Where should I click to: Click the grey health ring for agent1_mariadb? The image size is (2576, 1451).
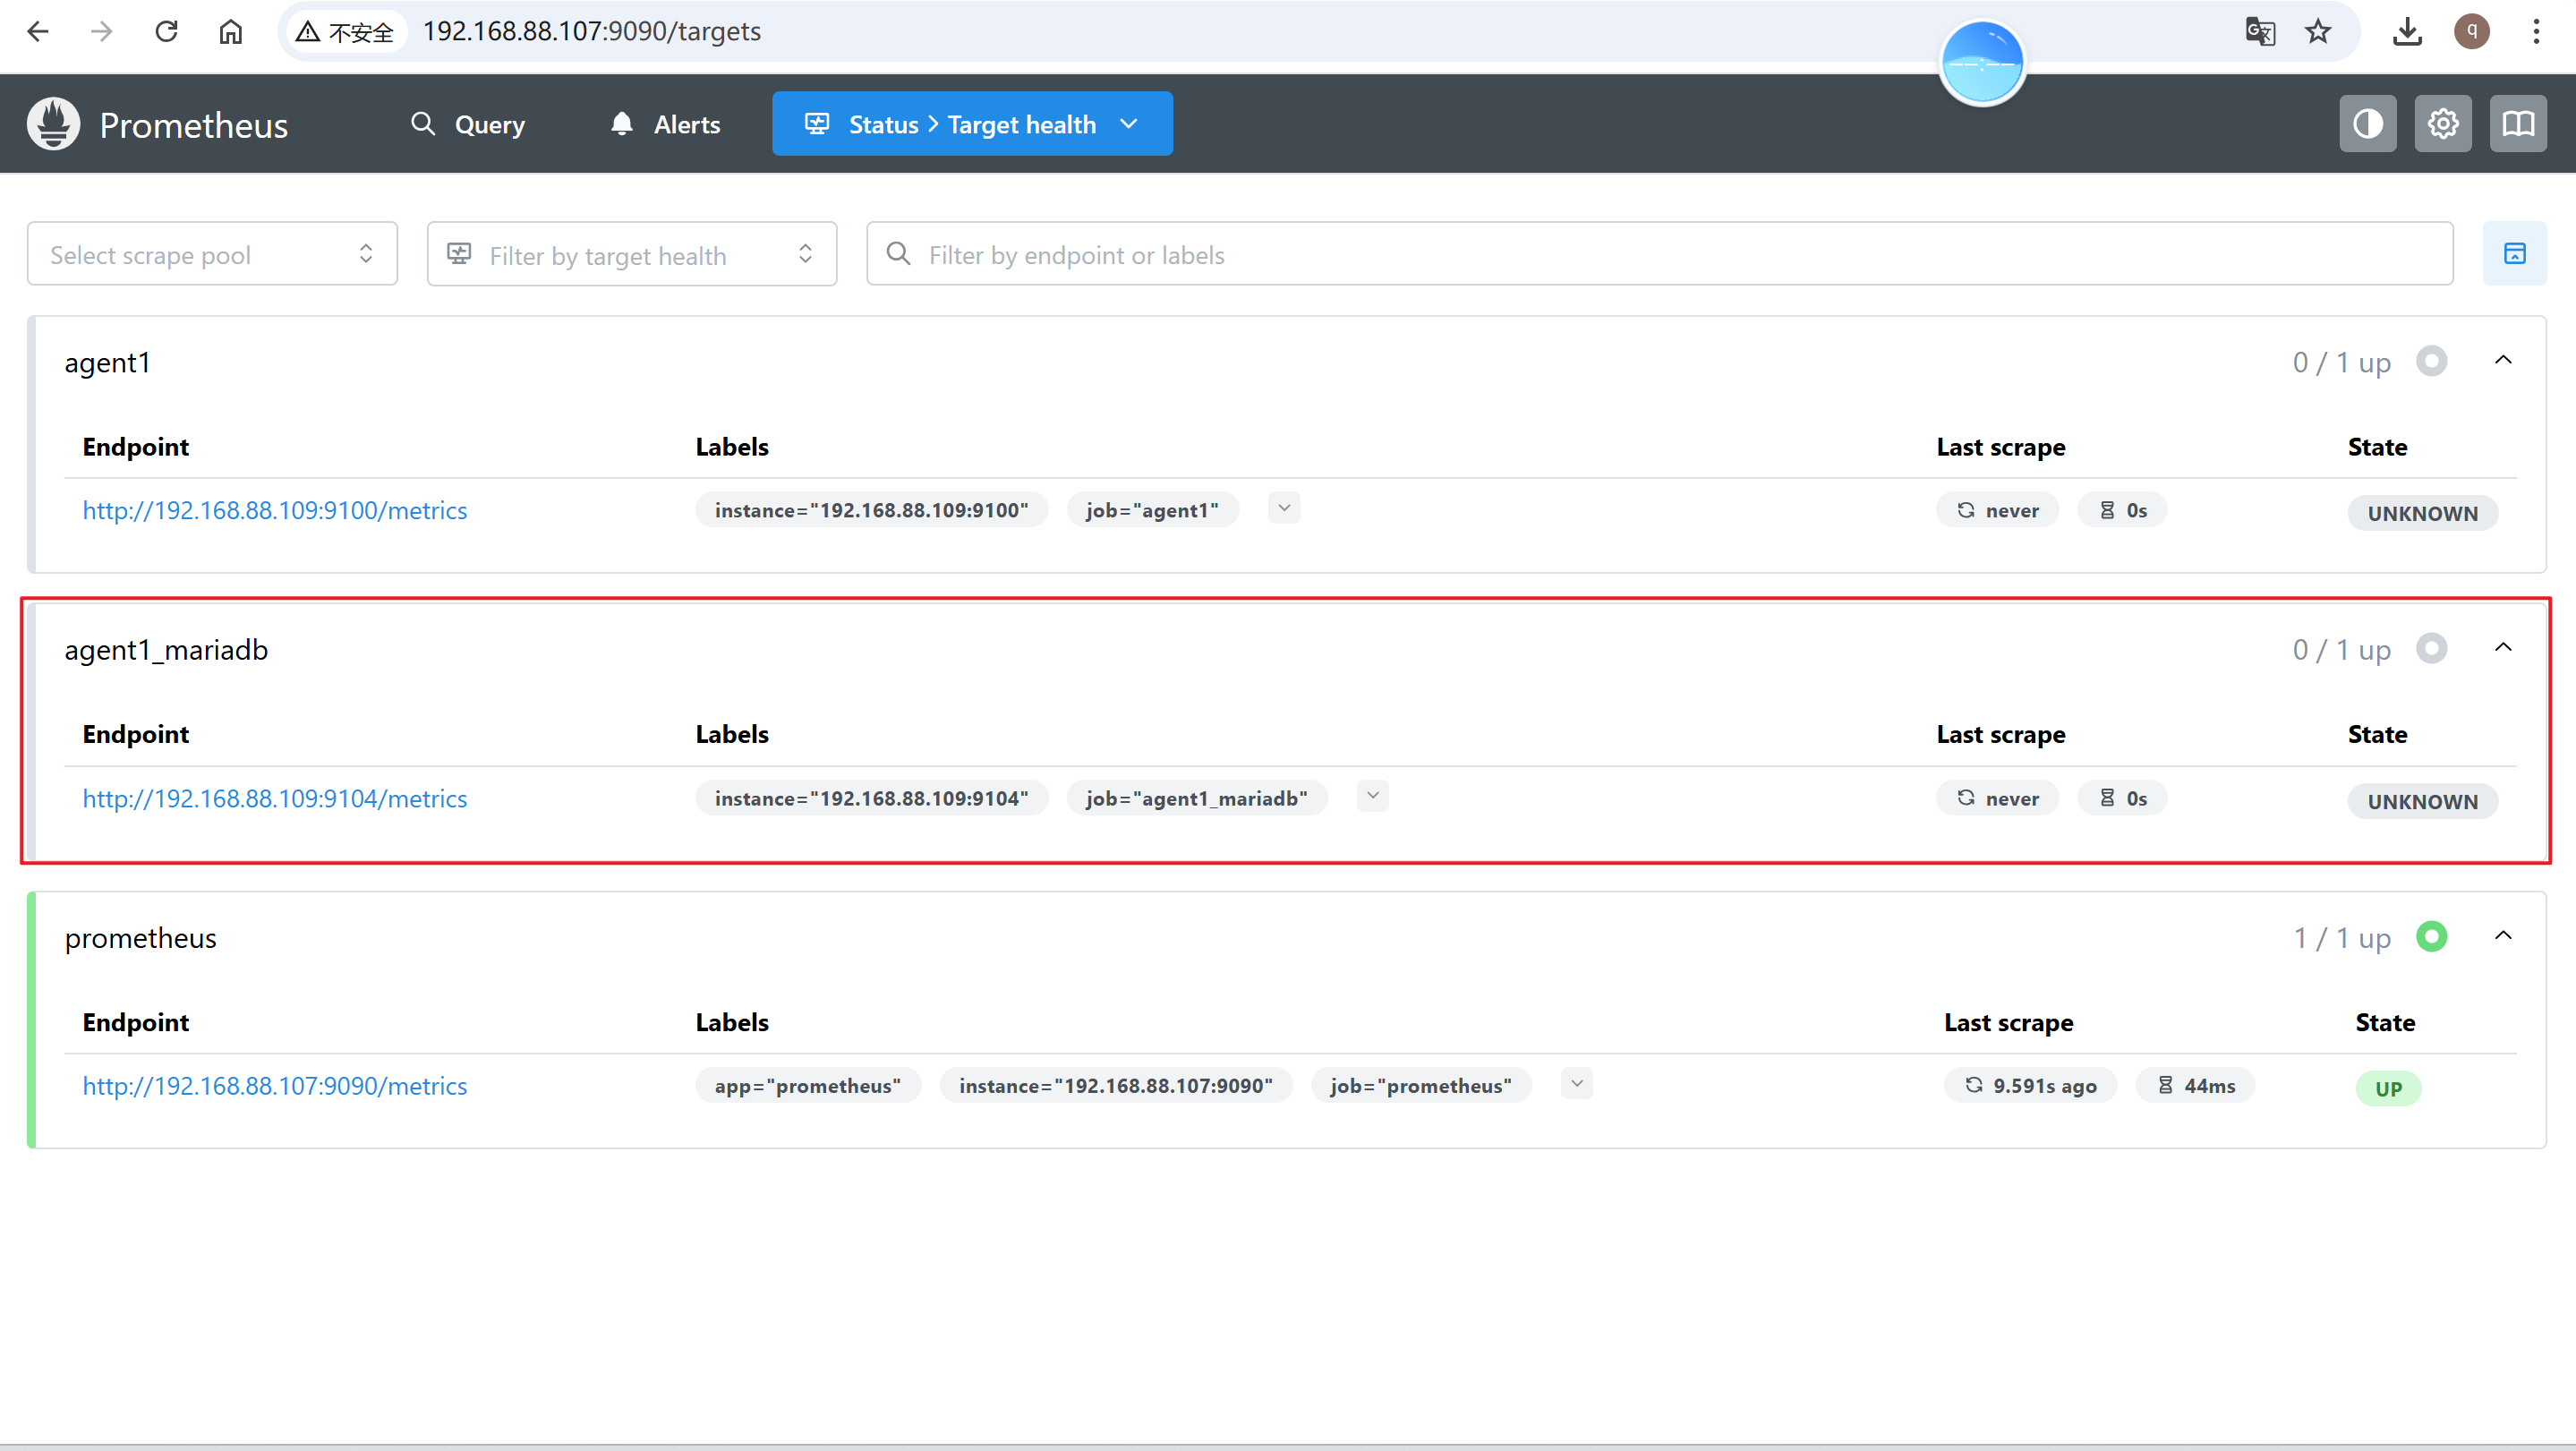(2432, 648)
